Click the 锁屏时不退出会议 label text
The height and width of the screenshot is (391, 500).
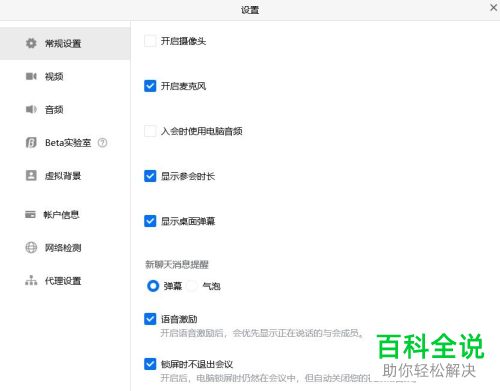click(x=197, y=364)
